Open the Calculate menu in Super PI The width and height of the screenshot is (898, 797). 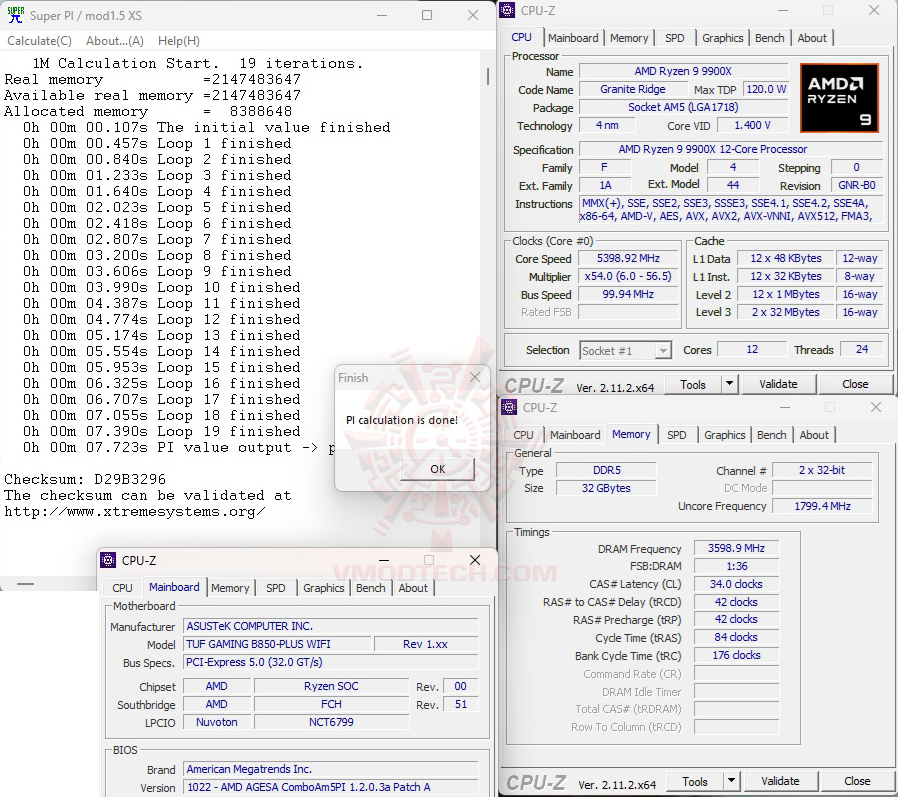38,40
